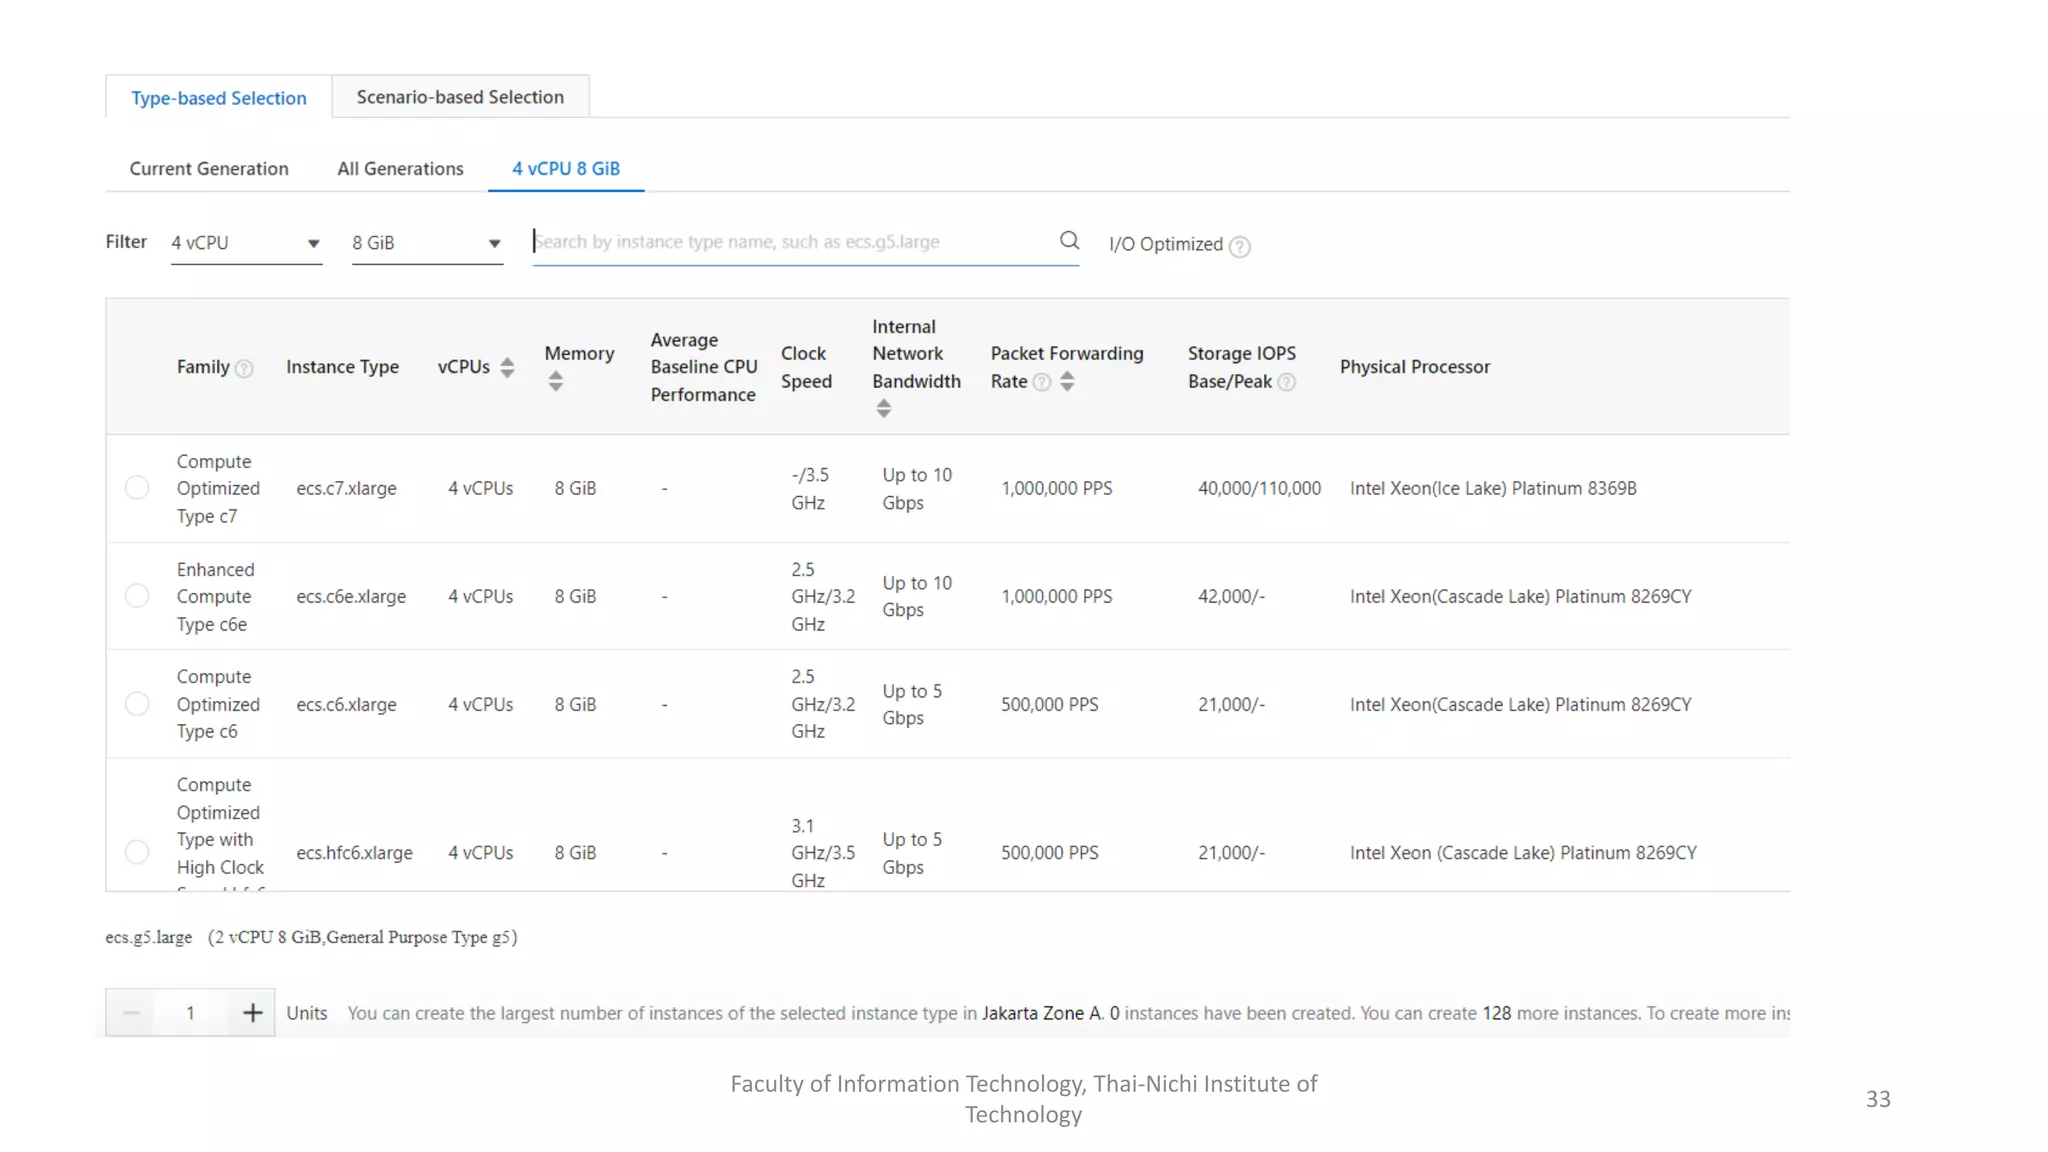
Task: Sort by Internal Network Bandwidth arrows
Action: click(x=883, y=409)
